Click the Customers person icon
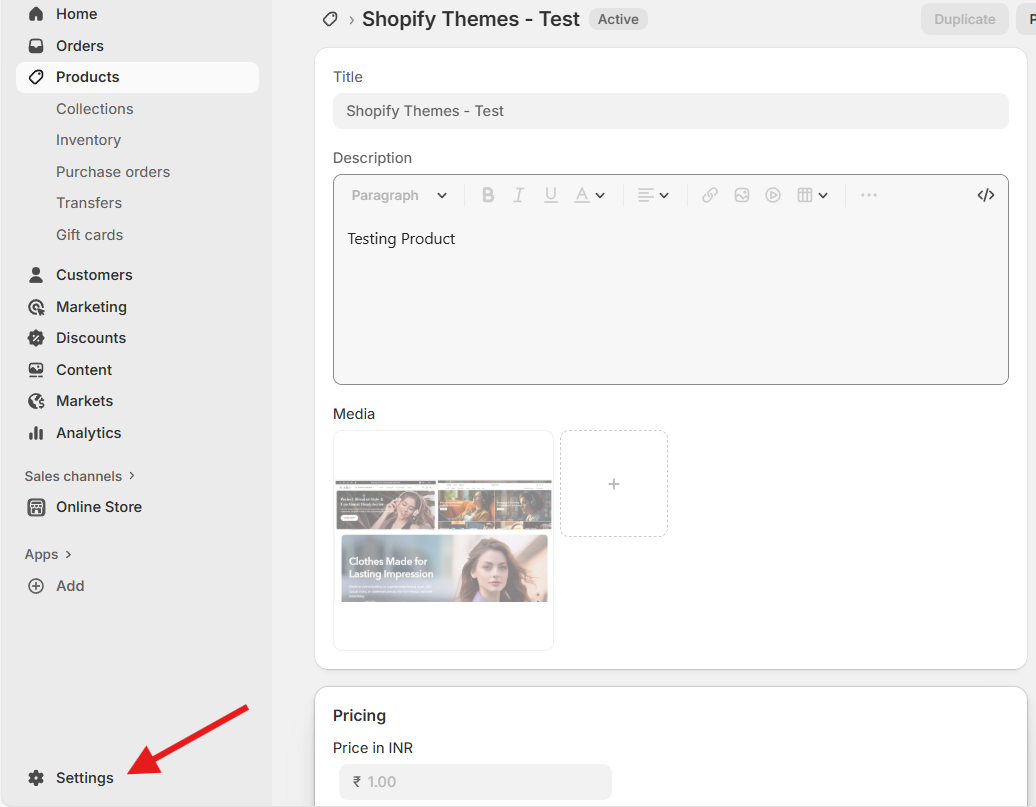Image resolution: width=1036 pixels, height=807 pixels. tap(36, 275)
